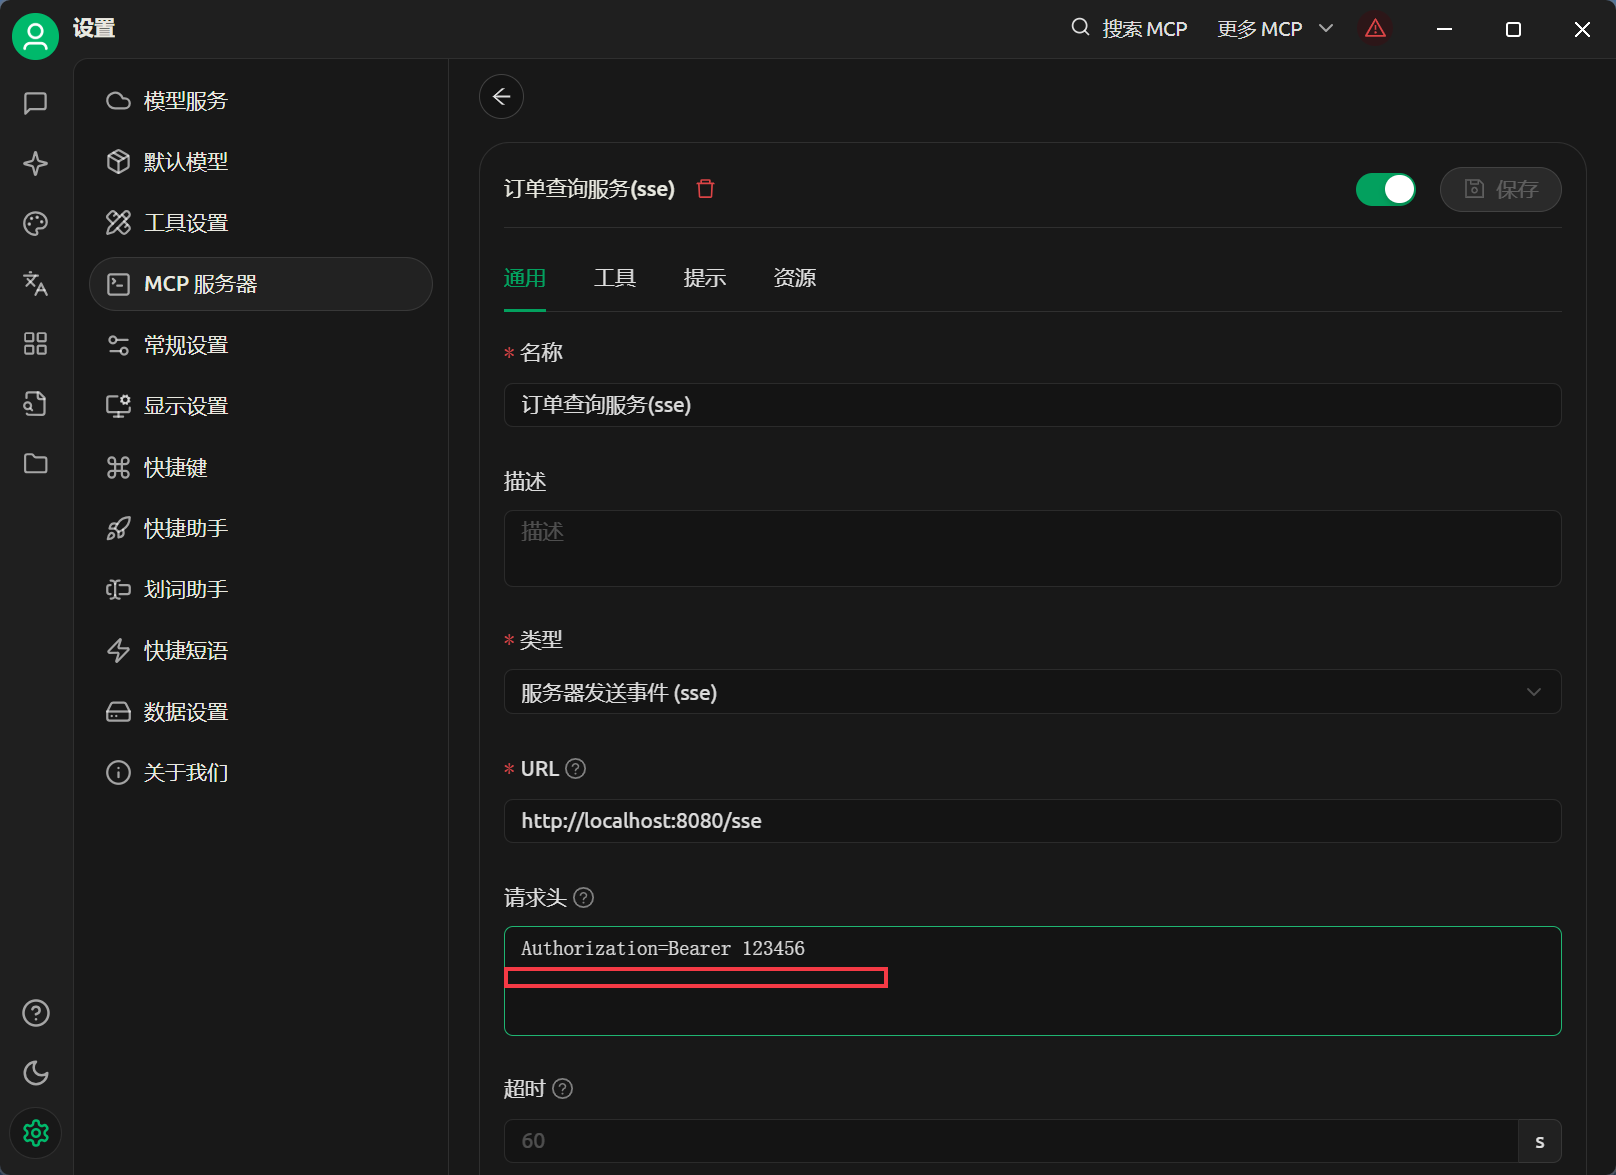The height and width of the screenshot is (1175, 1616).
Task: Click the back arrow button
Action: (501, 97)
